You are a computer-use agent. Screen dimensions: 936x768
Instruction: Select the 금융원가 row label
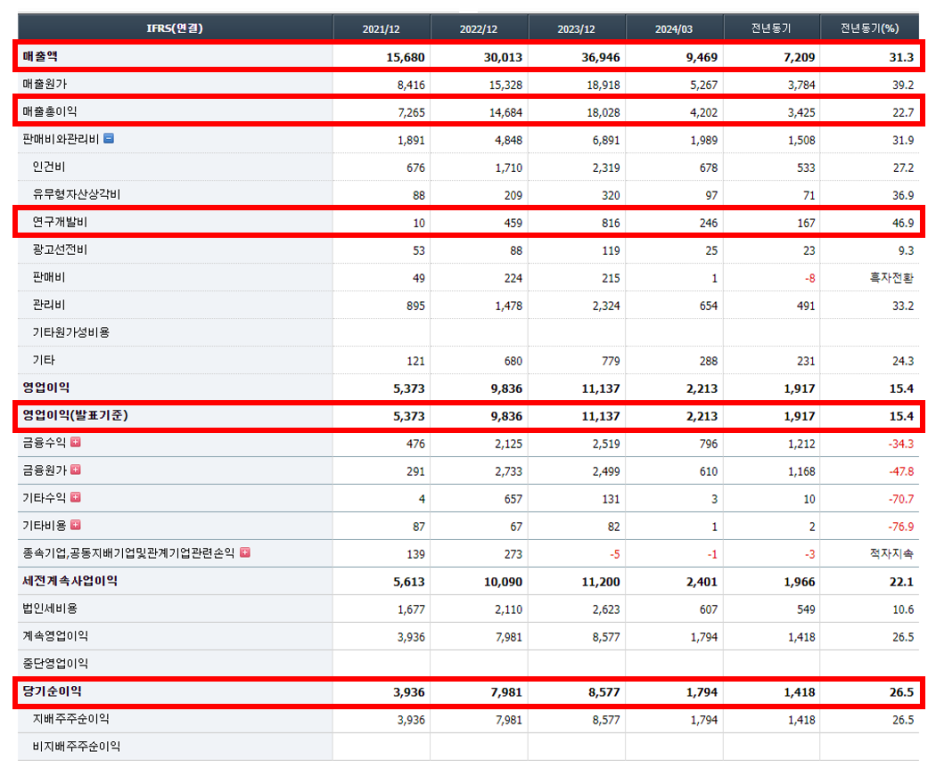[44, 470]
